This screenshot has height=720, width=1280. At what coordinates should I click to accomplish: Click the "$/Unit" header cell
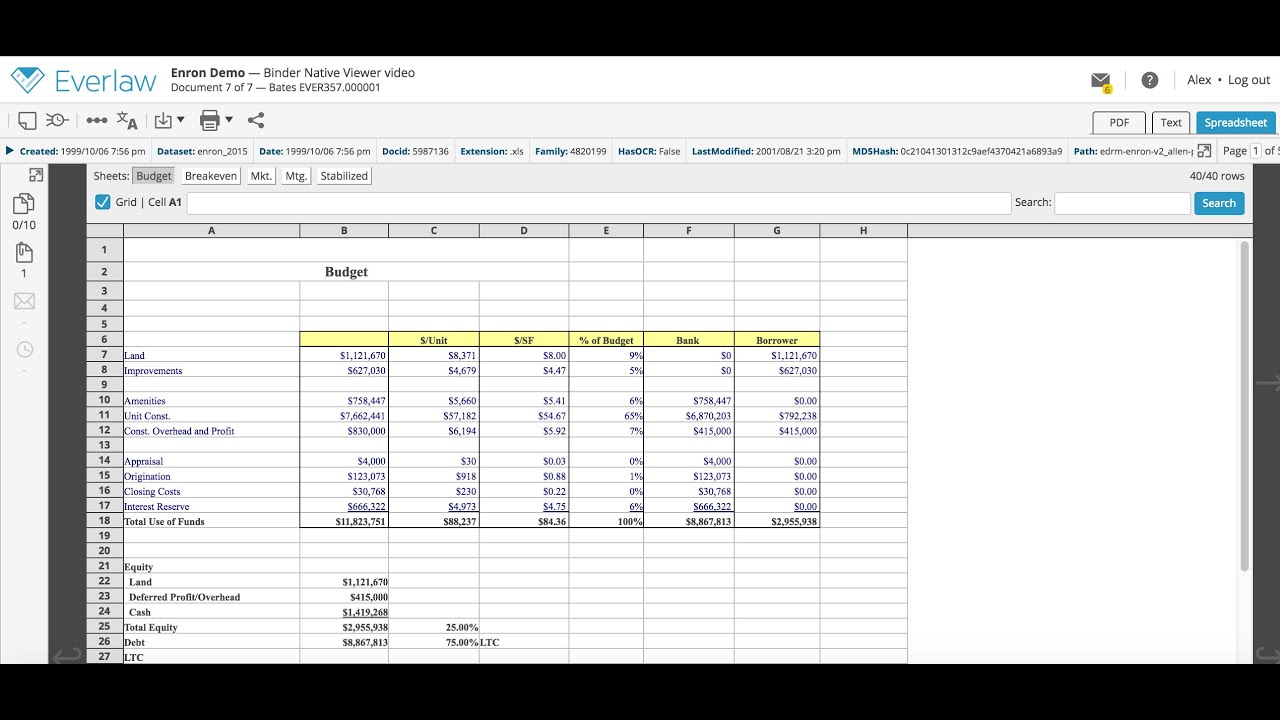[434, 340]
